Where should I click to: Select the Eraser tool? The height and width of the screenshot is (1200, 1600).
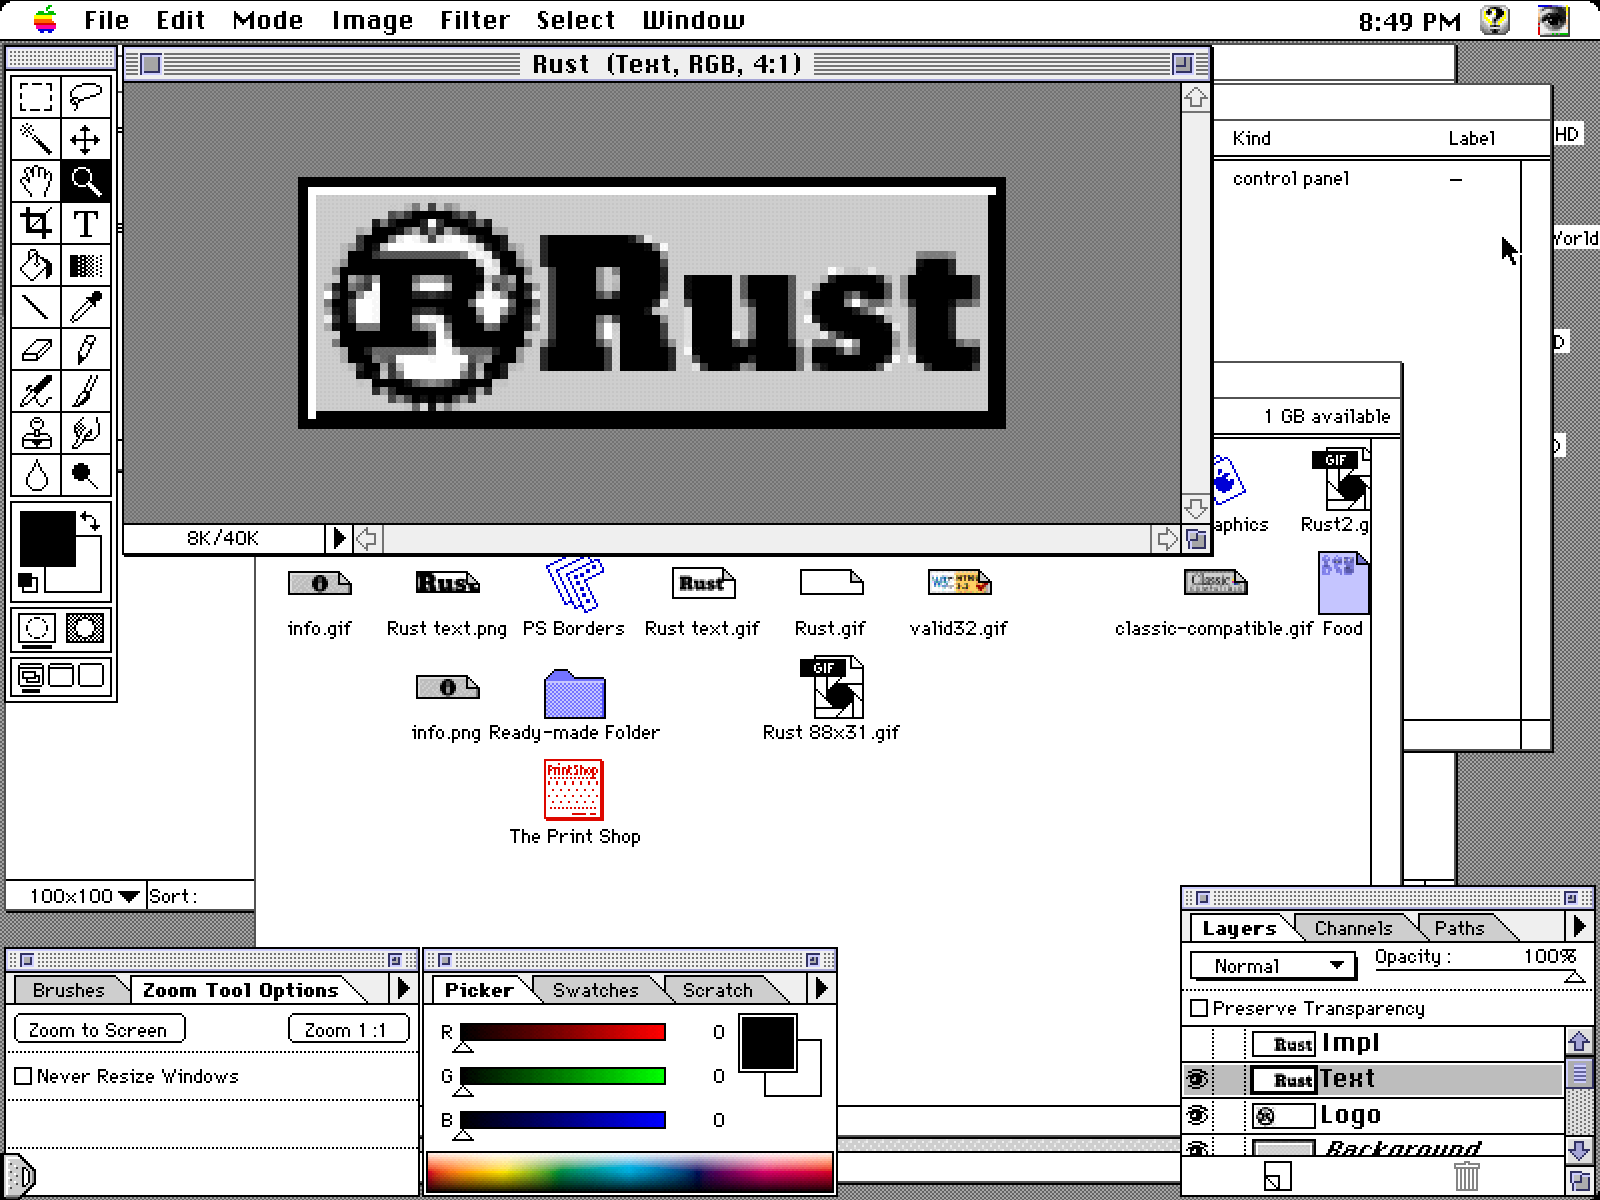pos(36,350)
